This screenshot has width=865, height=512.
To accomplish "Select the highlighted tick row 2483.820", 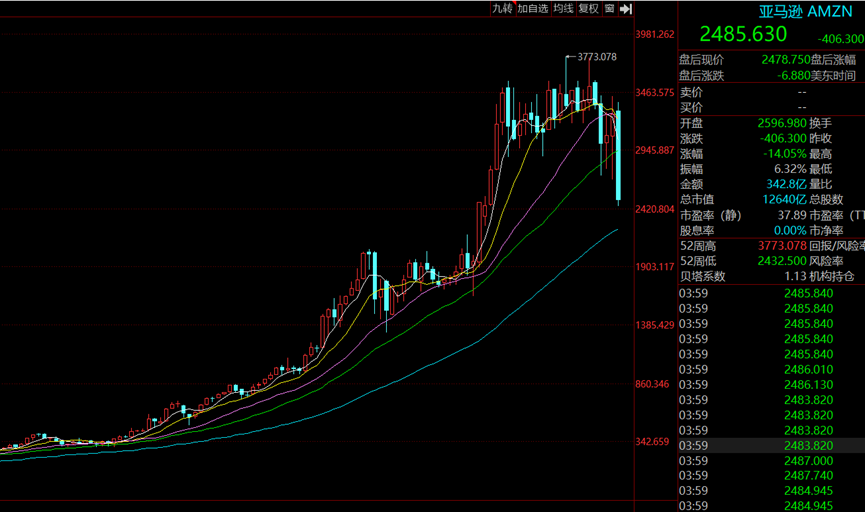I will click(x=771, y=445).
